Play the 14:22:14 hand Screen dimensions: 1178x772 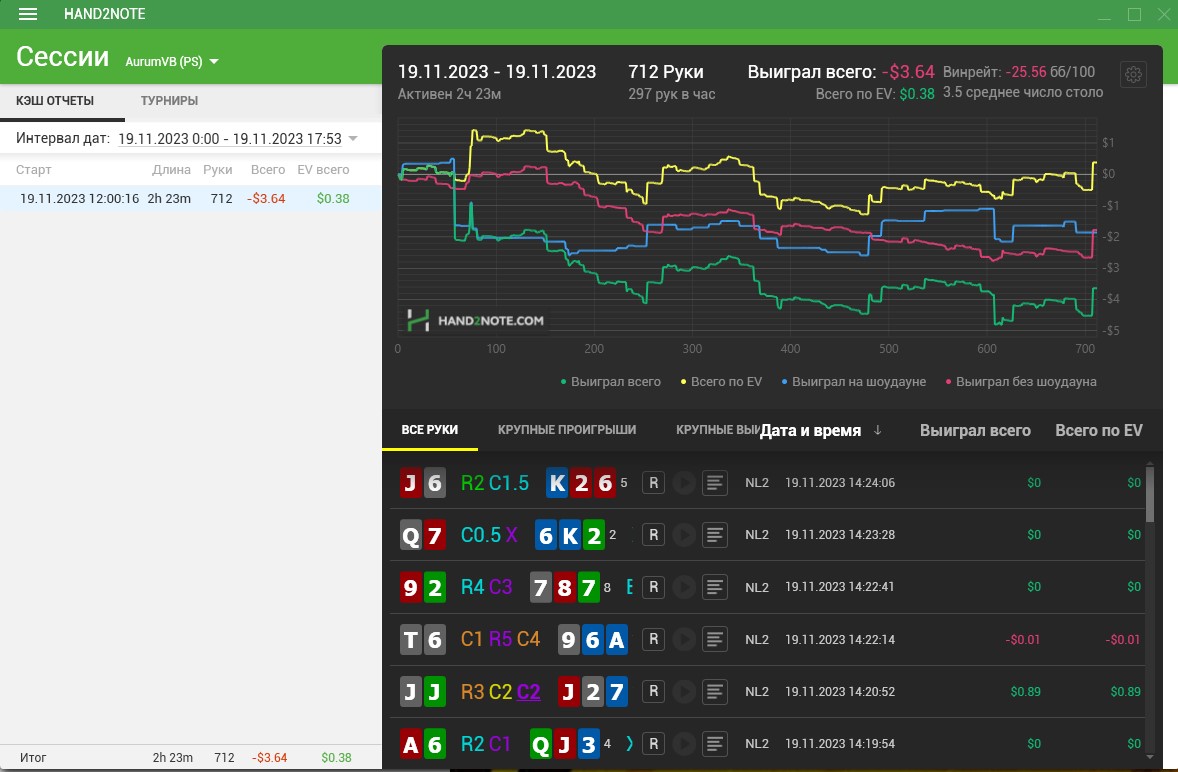click(684, 639)
